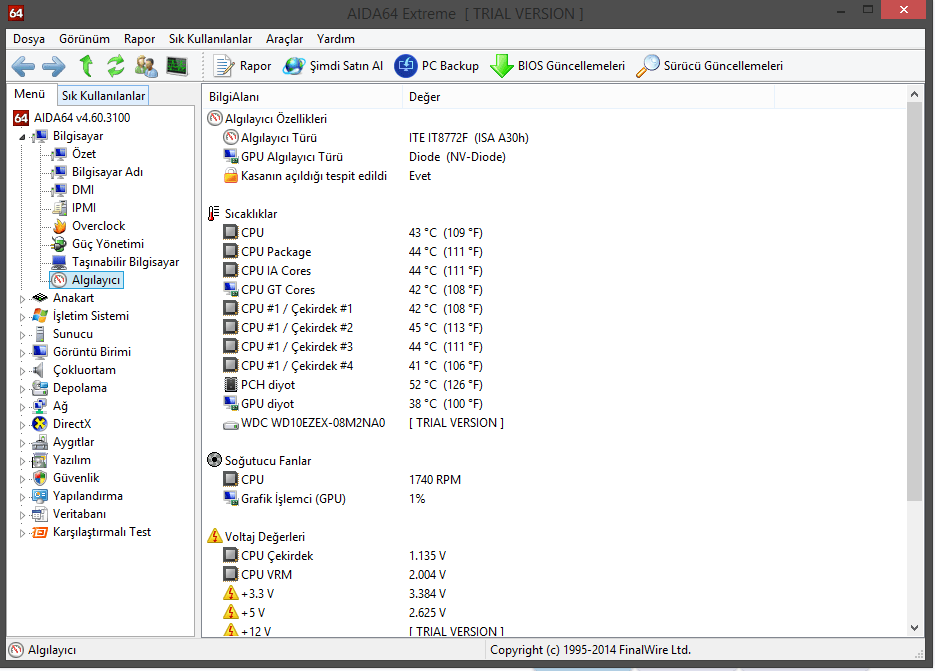Expand the Sunucu tree node
935x671 pixels.
[x=22, y=335]
